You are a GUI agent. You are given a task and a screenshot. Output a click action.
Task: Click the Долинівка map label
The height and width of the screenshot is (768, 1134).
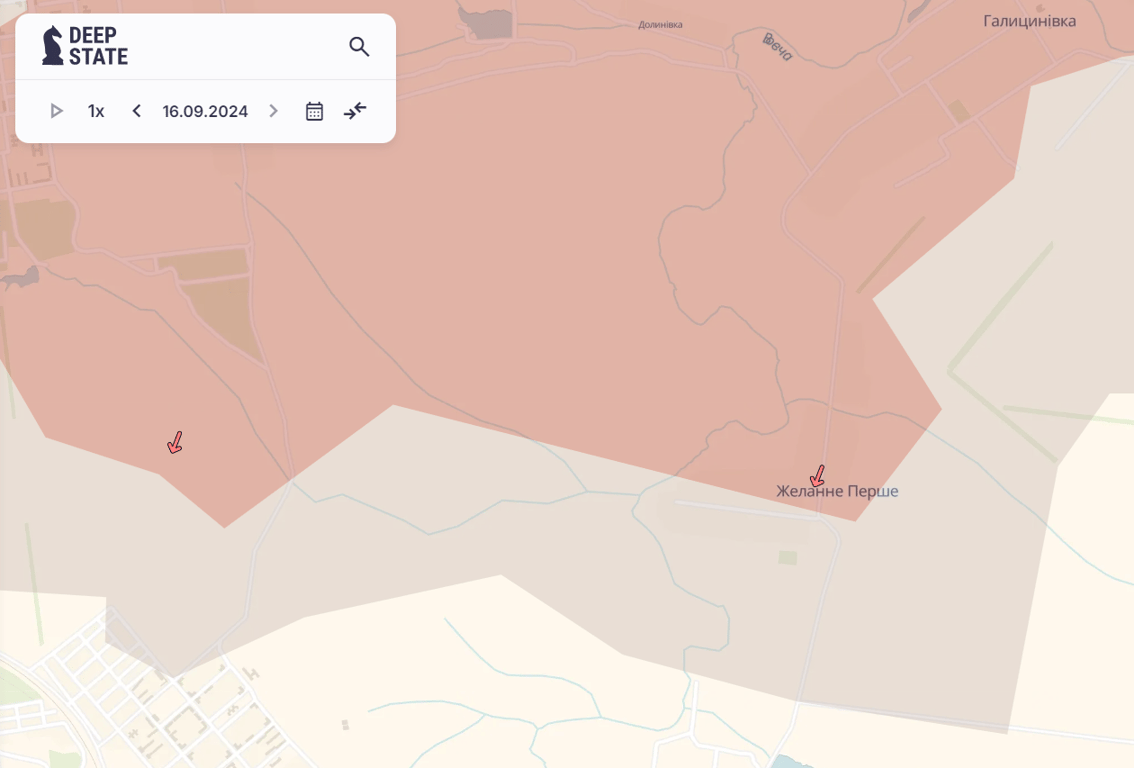660,25
